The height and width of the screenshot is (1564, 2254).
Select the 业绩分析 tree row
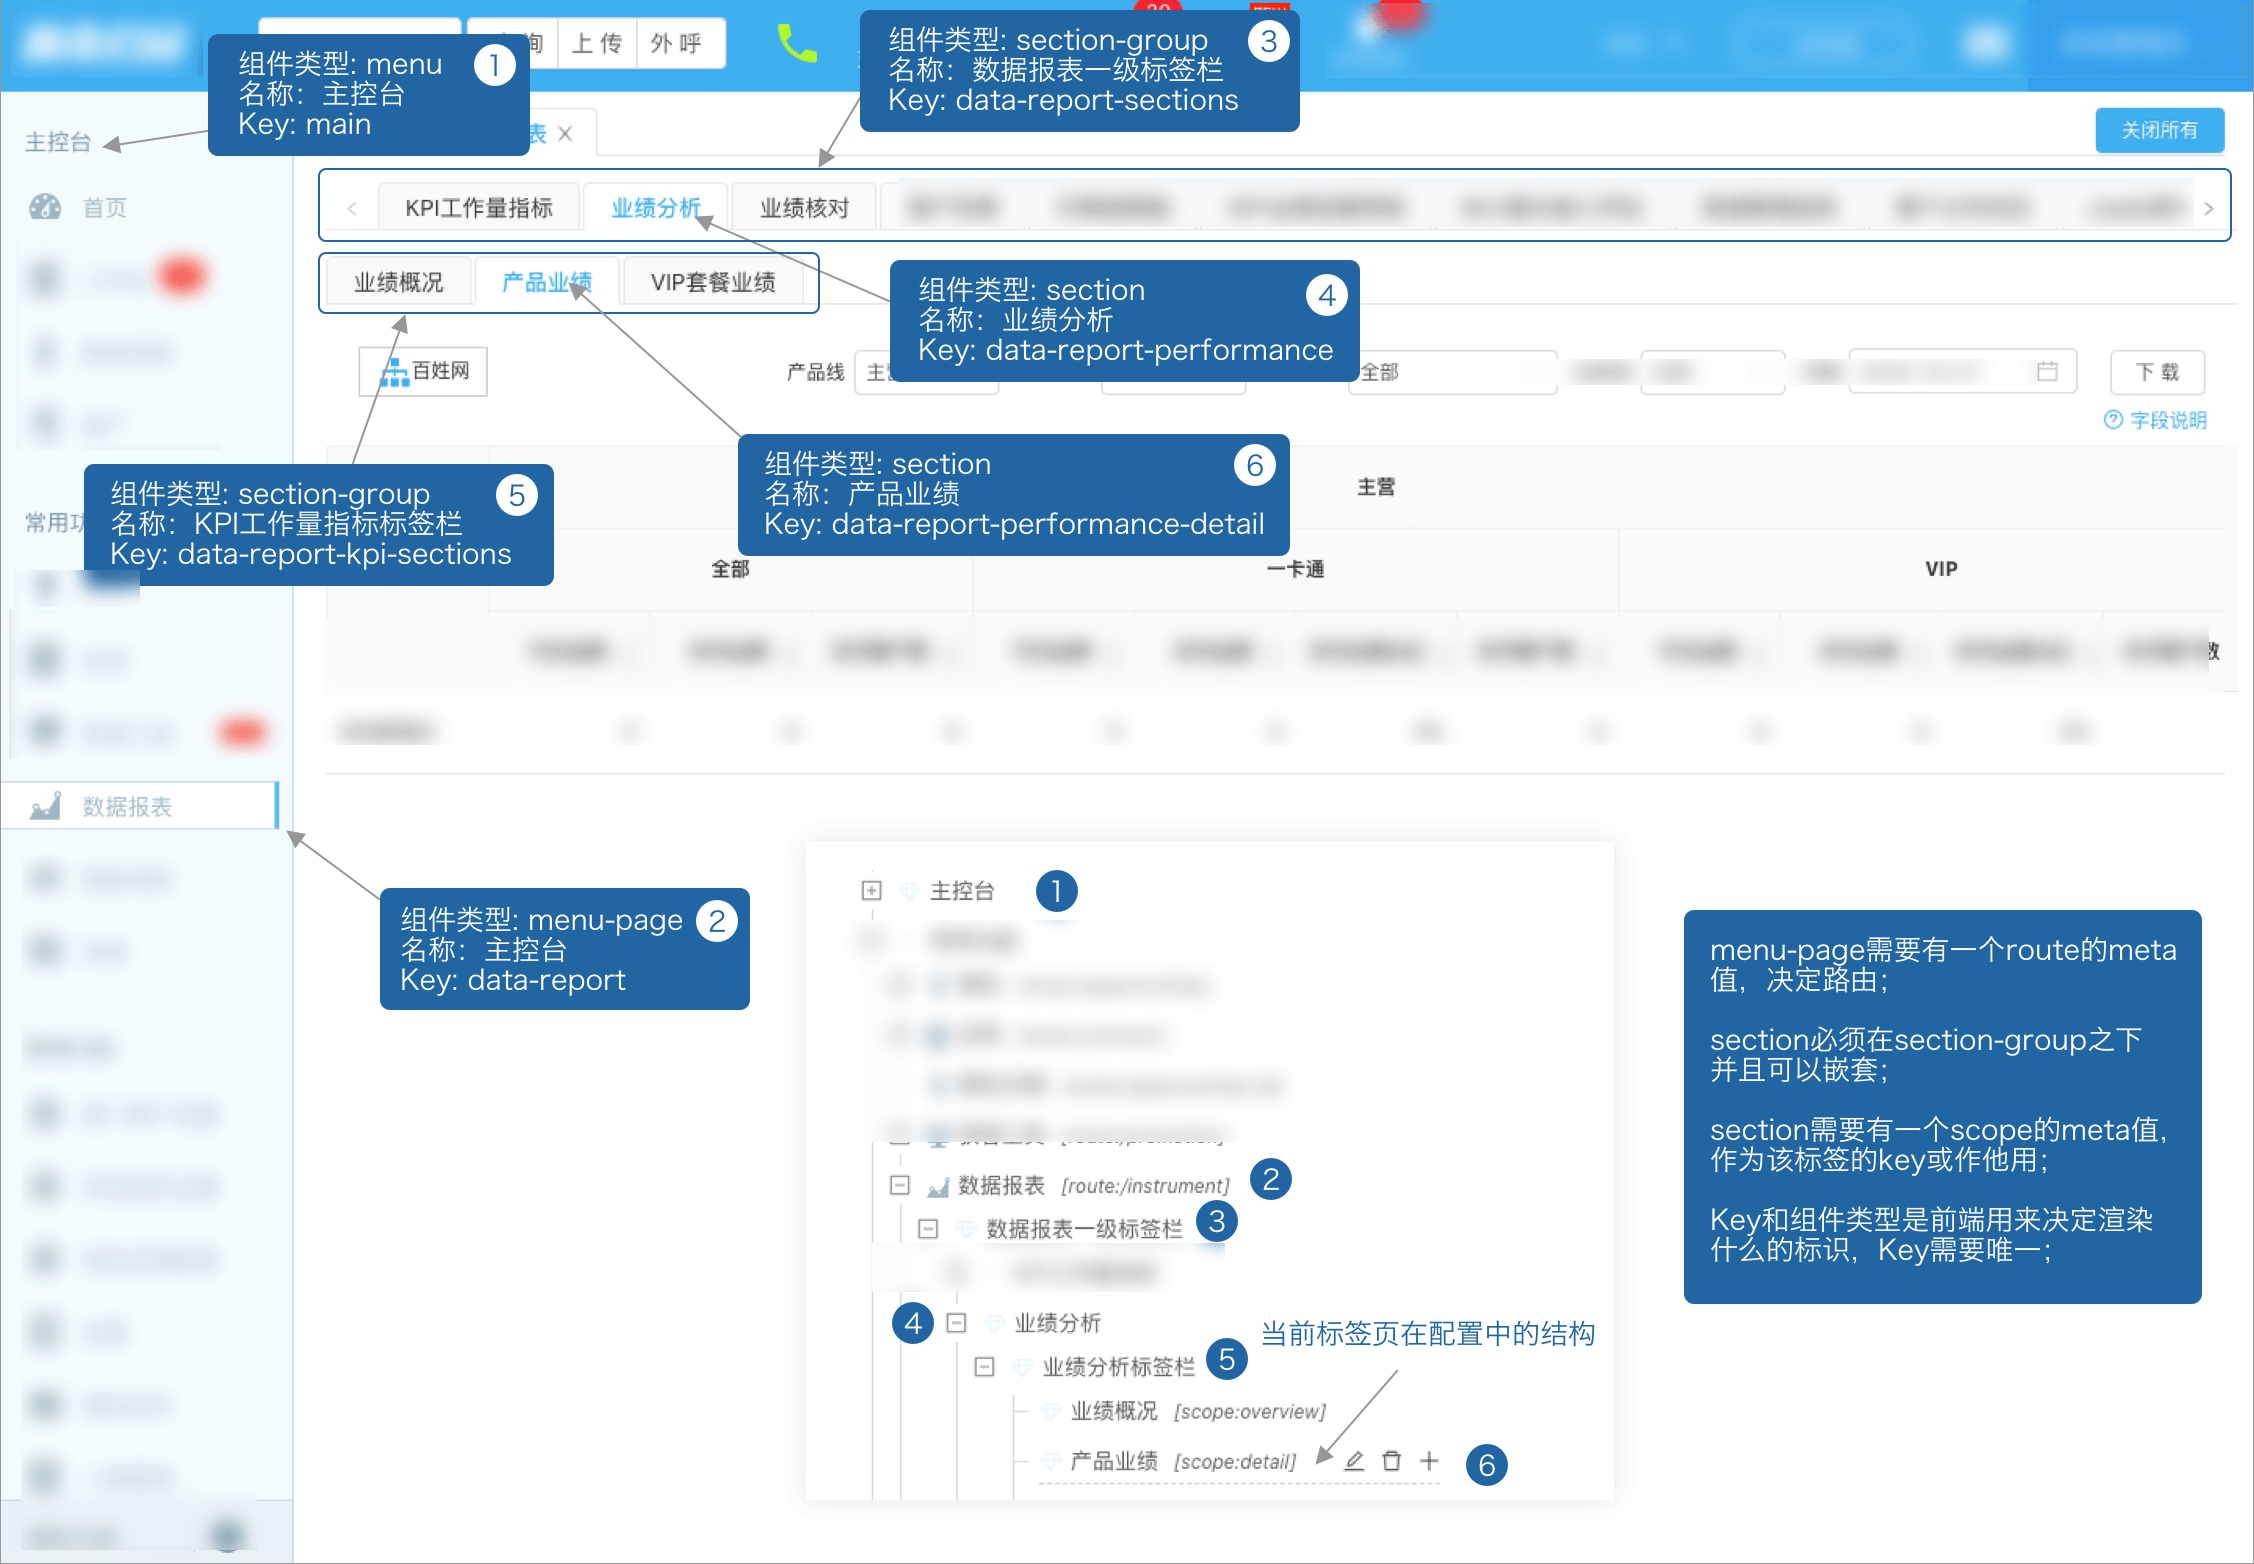[x=1057, y=1323]
